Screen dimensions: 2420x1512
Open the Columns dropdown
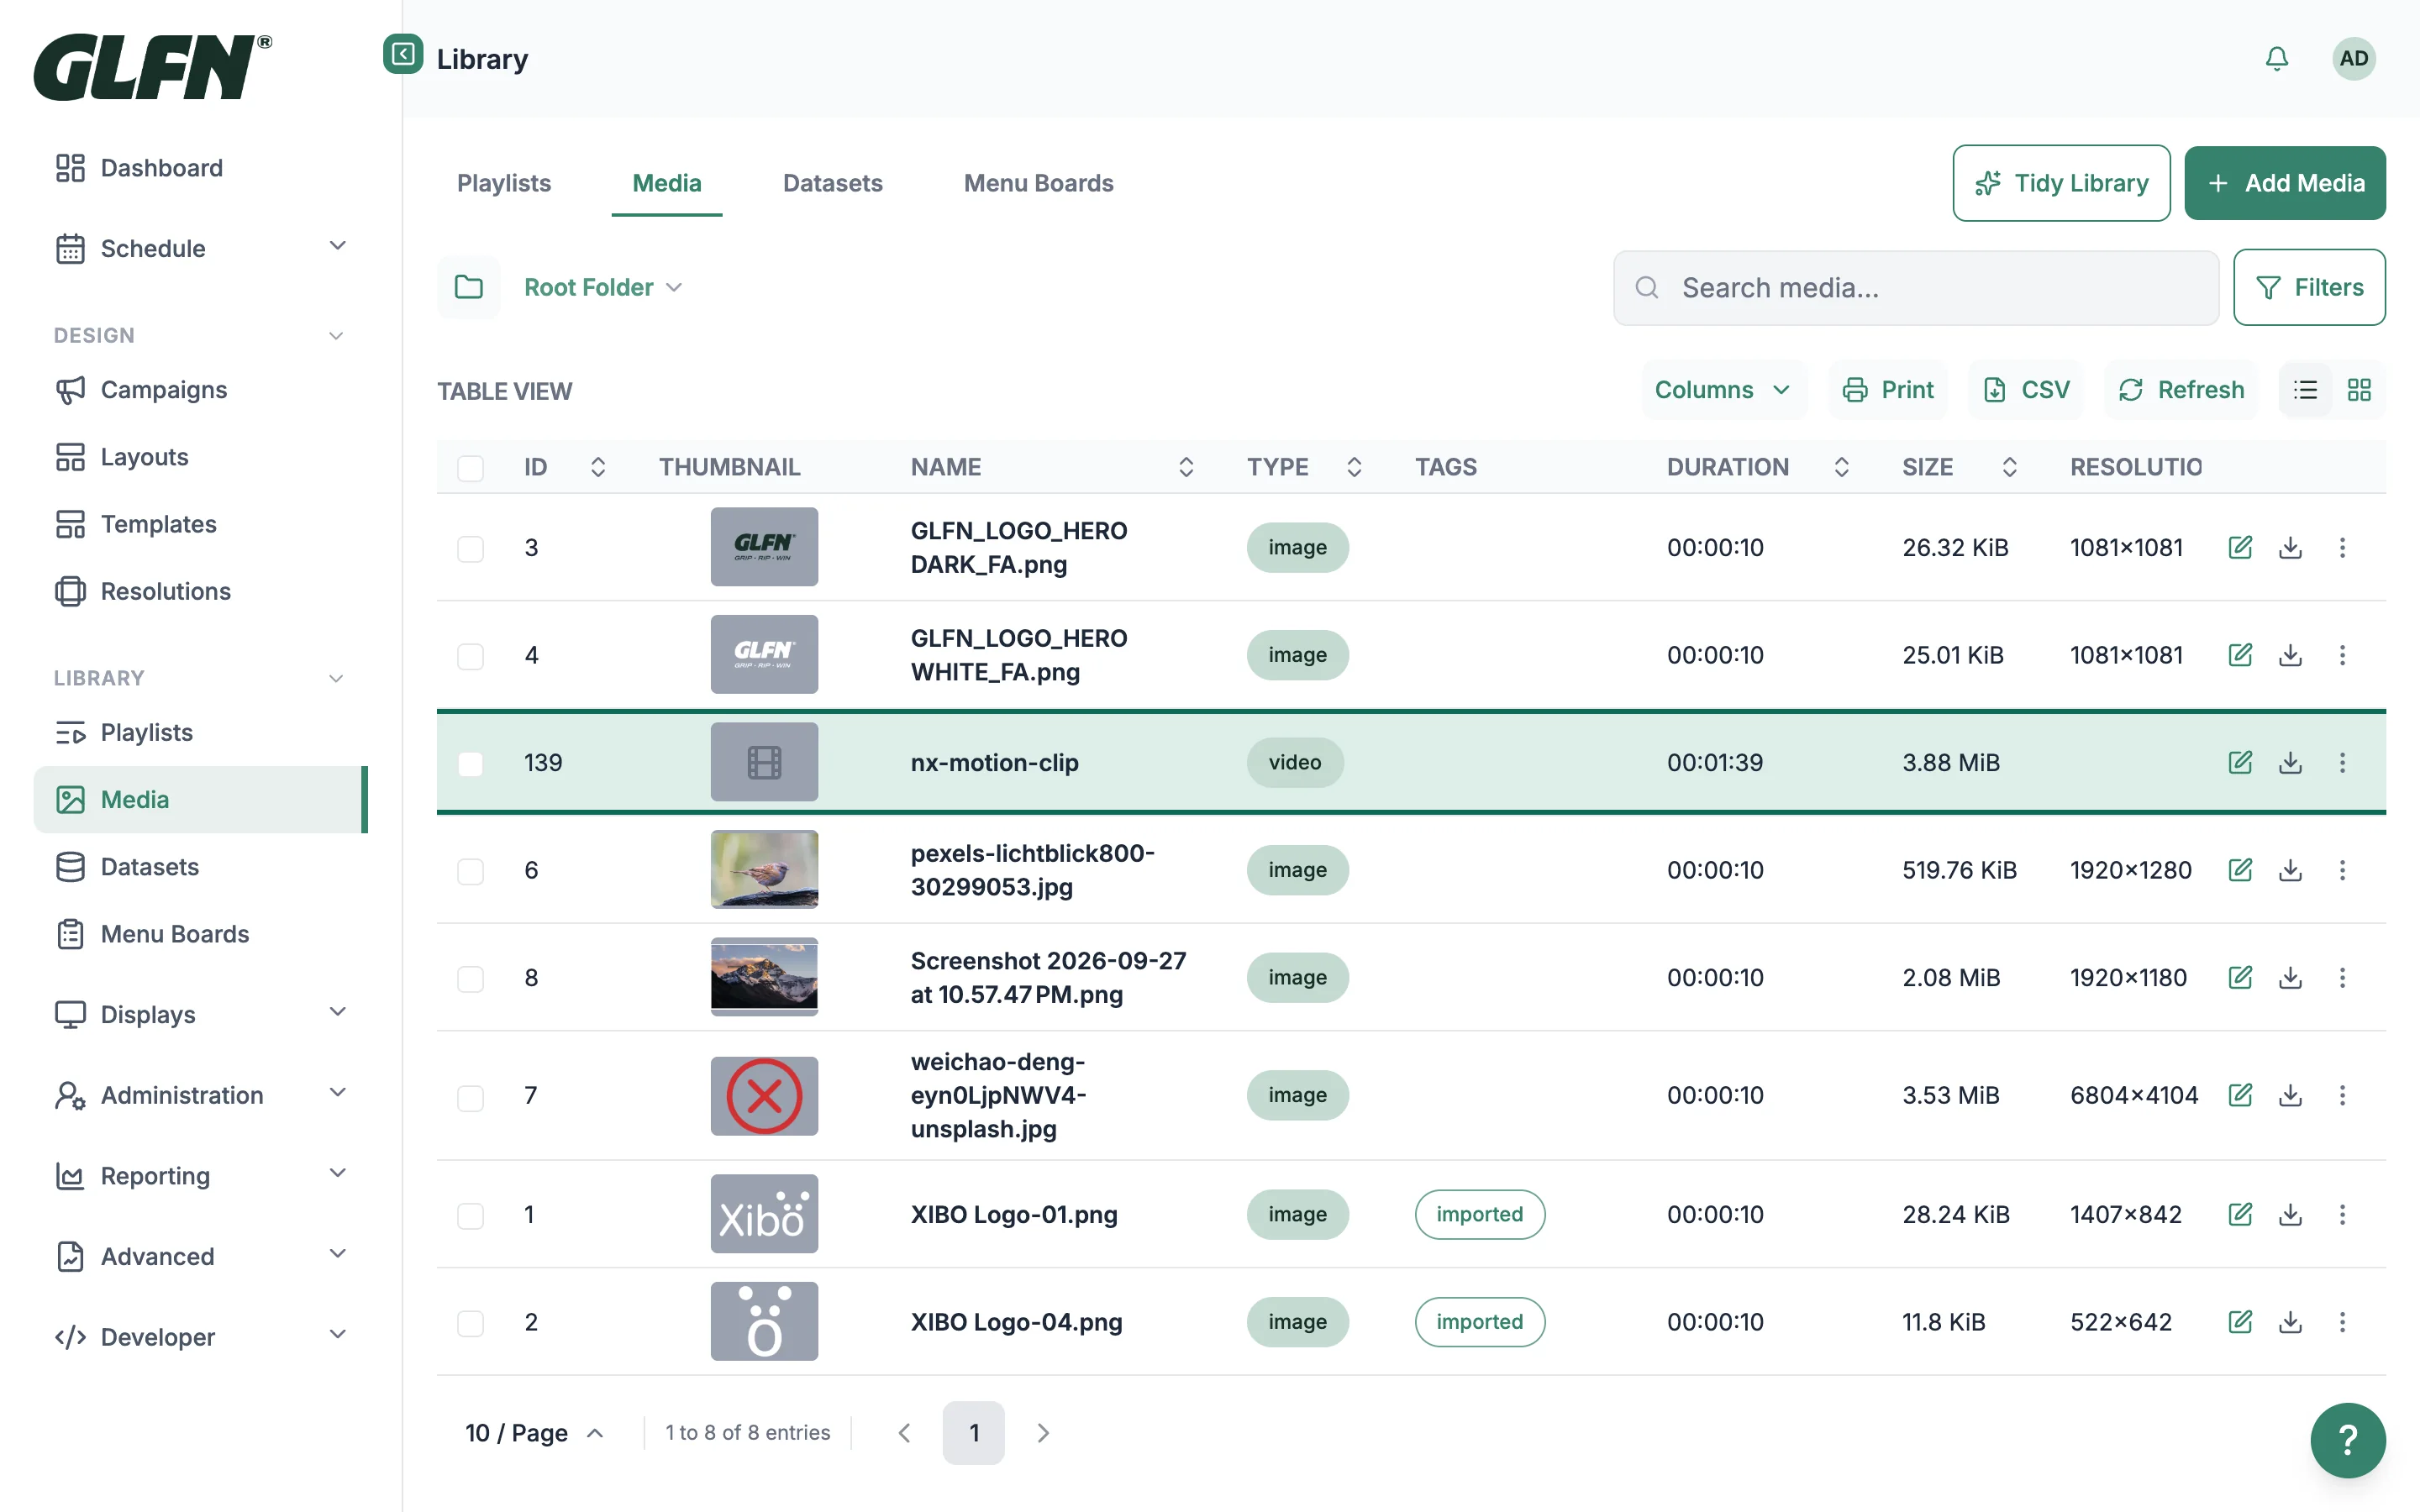1723,390
